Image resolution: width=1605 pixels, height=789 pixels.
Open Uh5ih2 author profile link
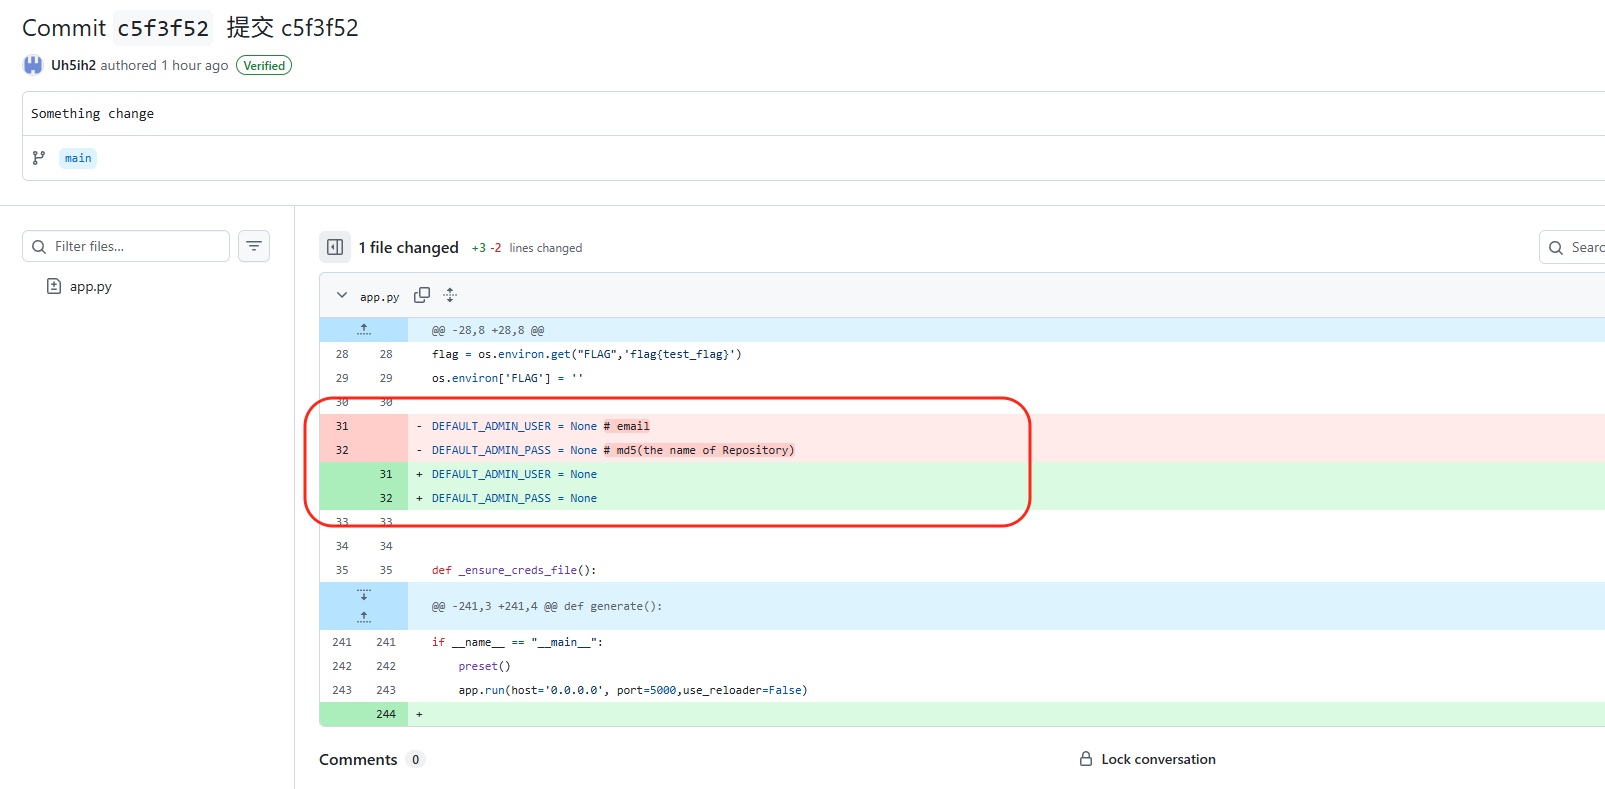(73, 65)
